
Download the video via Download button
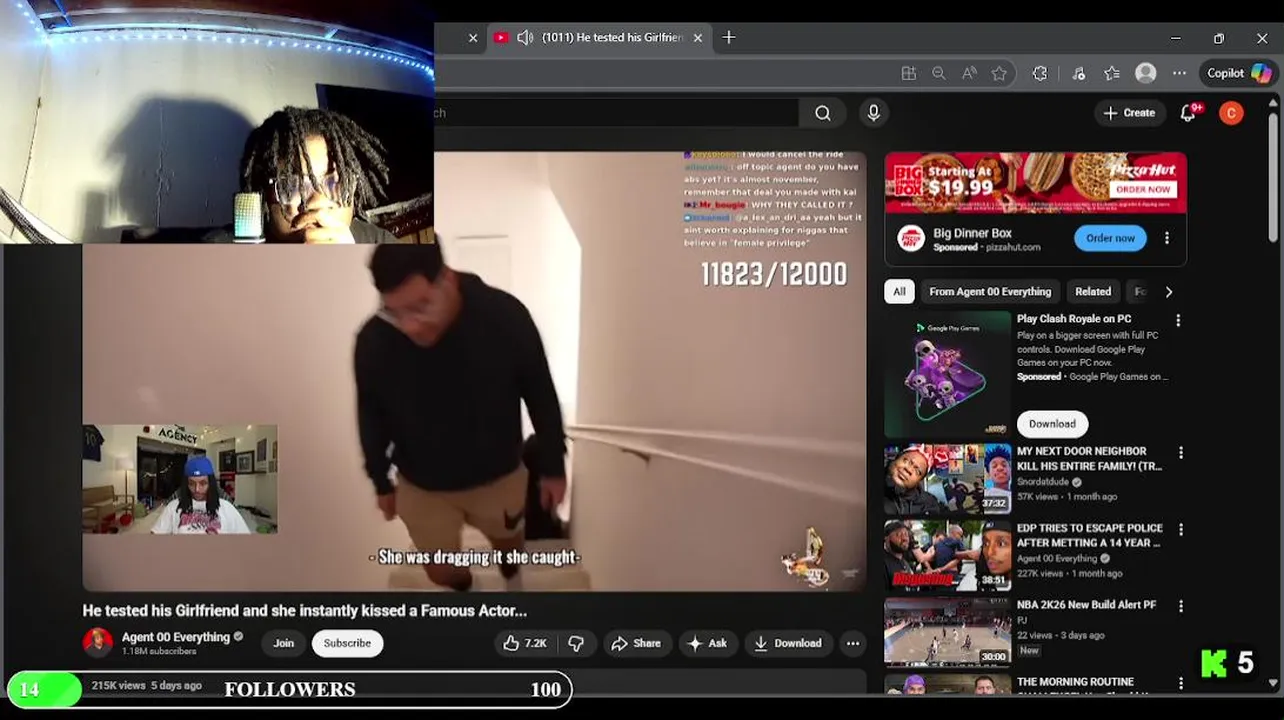[788, 643]
